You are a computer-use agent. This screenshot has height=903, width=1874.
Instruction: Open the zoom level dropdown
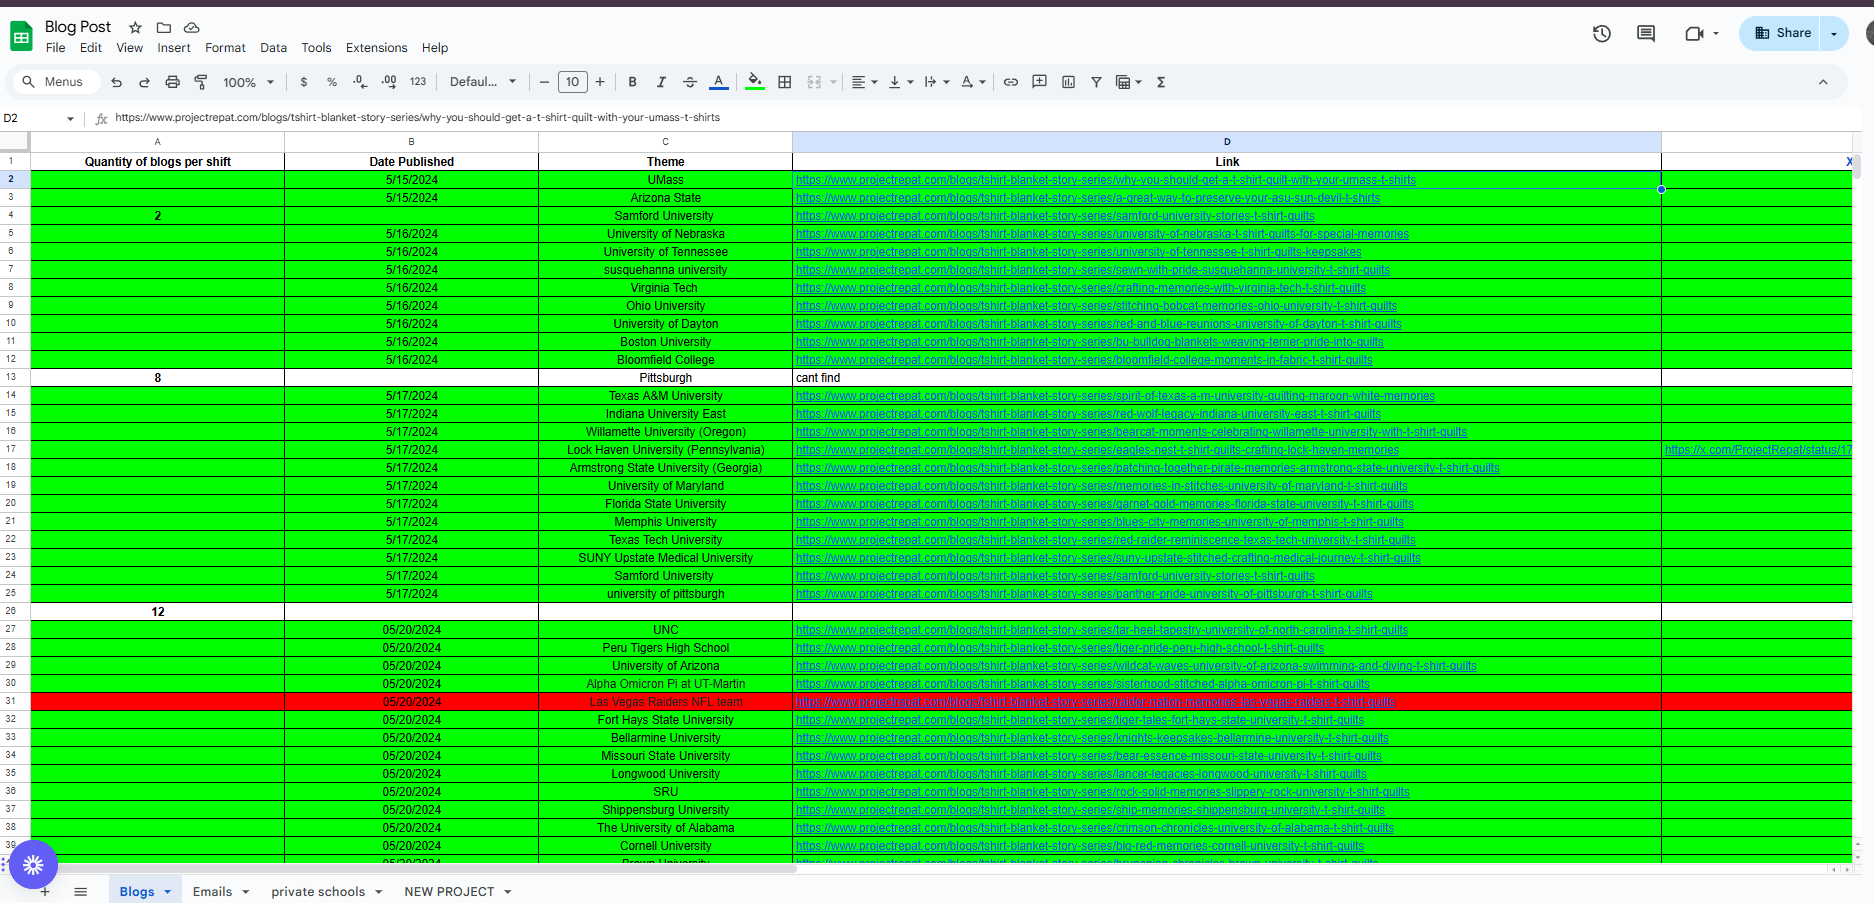pyautogui.click(x=249, y=82)
